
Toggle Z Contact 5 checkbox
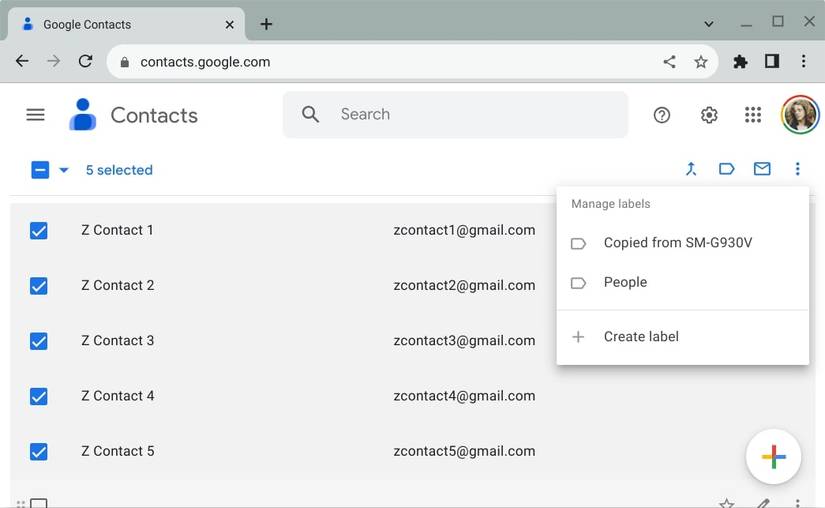[x=39, y=452]
